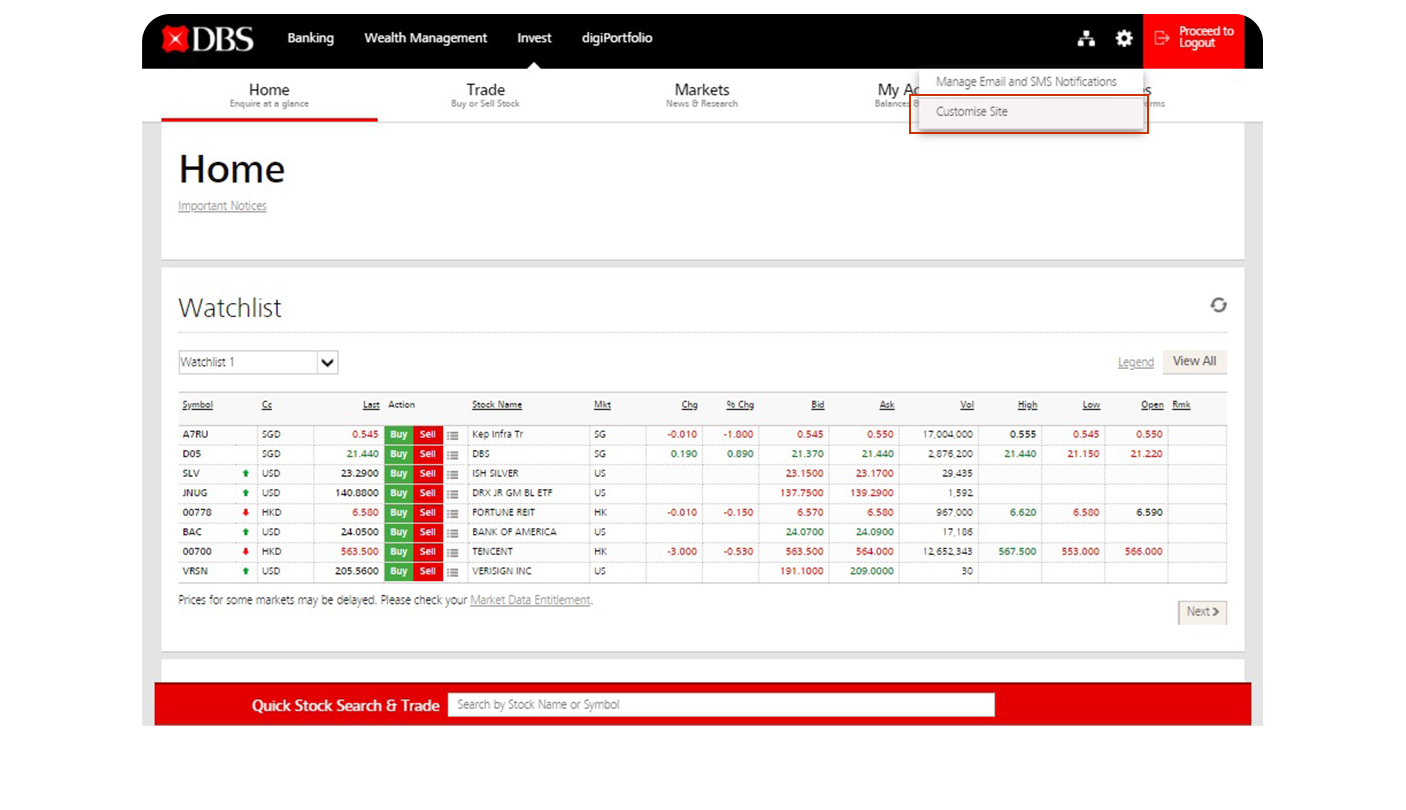Image resolution: width=1406 pixels, height=810 pixels.
Task: Sort by % Chg column header
Action: (x=740, y=405)
